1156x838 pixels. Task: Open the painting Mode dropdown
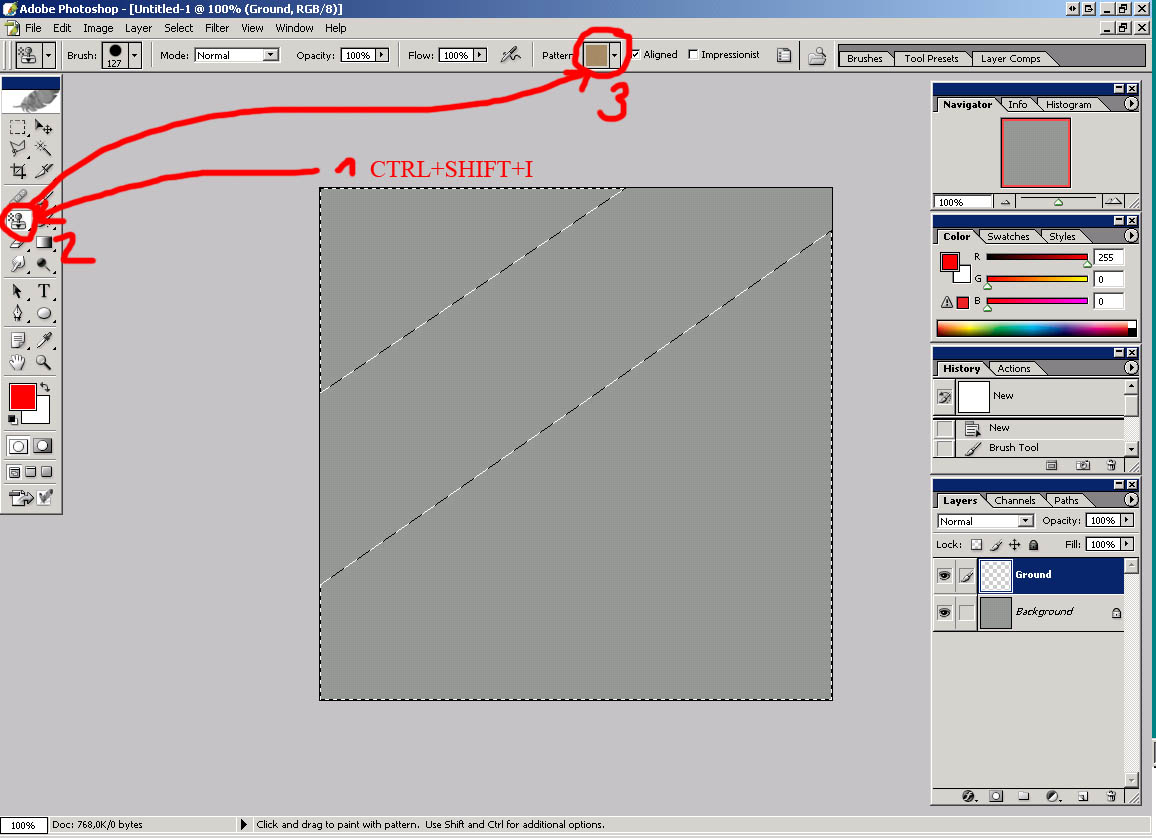point(271,55)
